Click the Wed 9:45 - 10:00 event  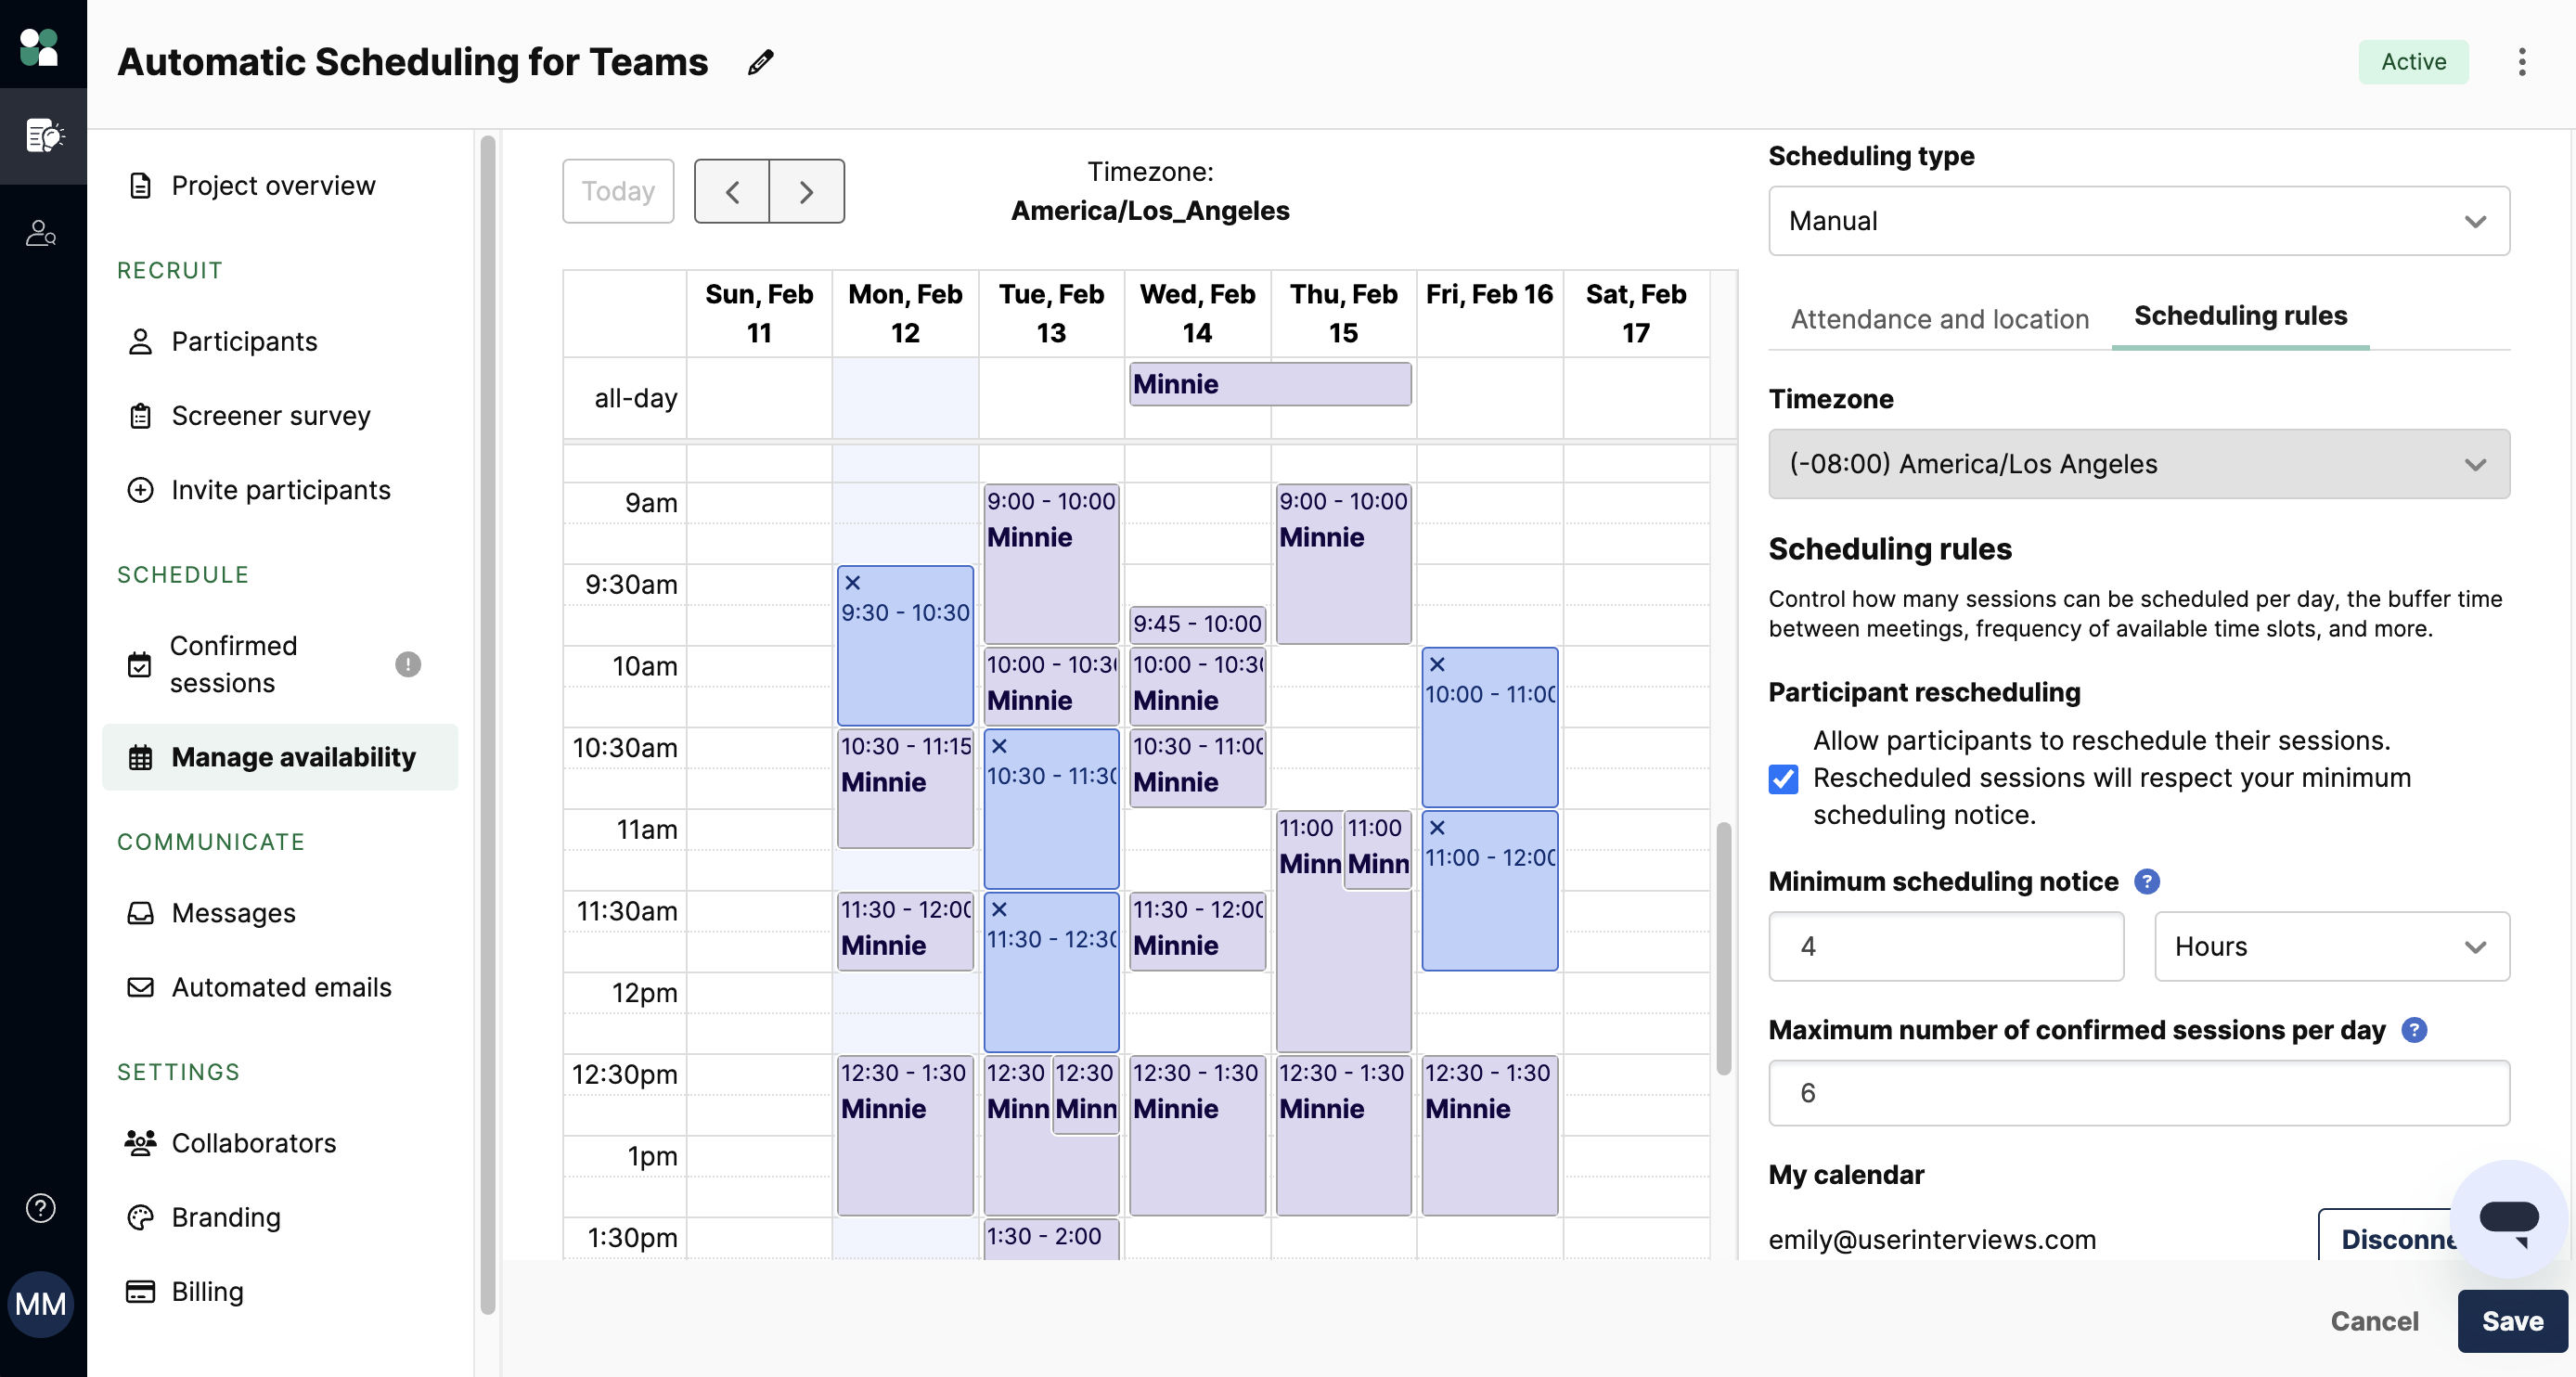point(1197,624)
